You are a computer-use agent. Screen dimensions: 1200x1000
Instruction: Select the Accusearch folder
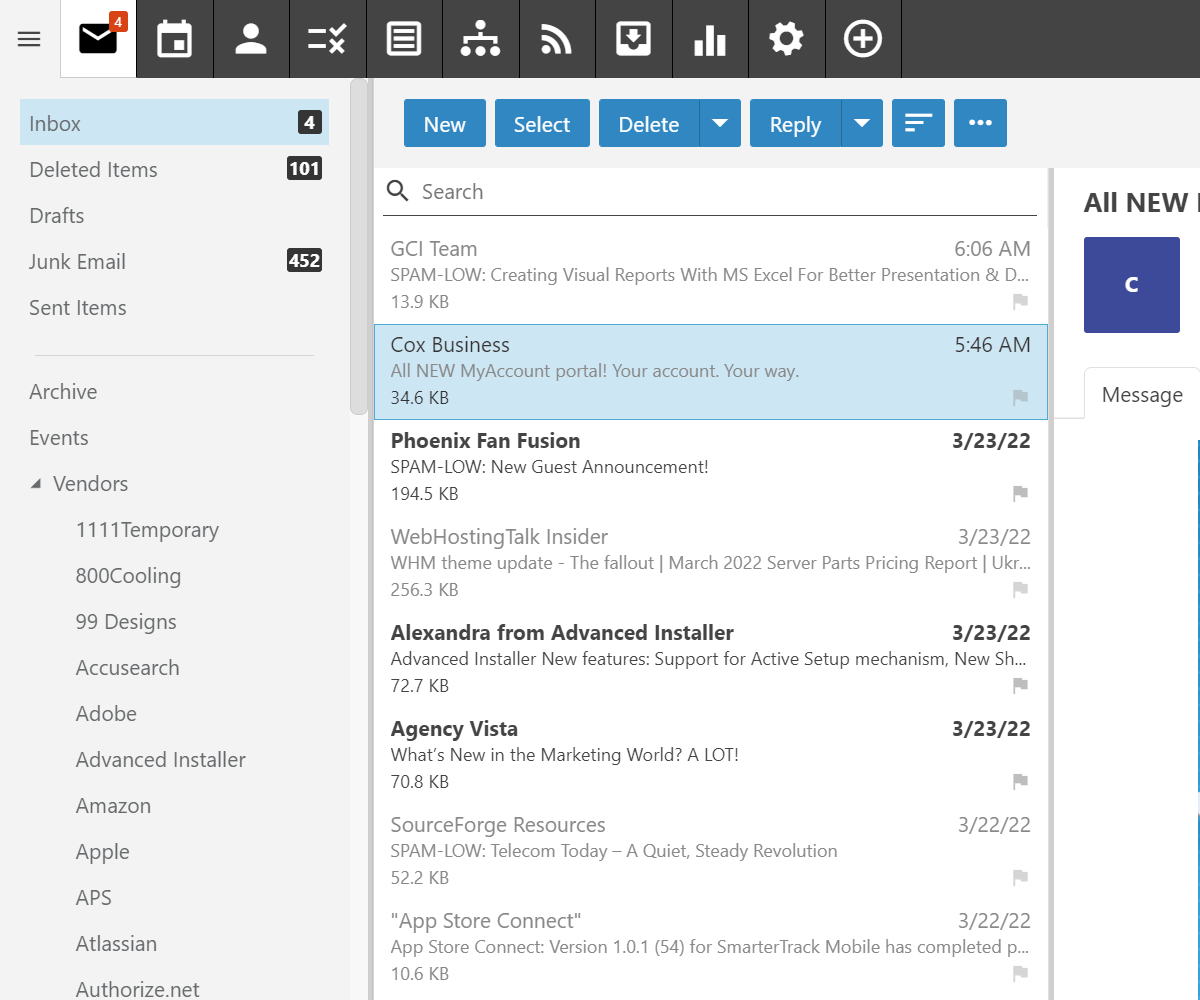pos(127,667)
